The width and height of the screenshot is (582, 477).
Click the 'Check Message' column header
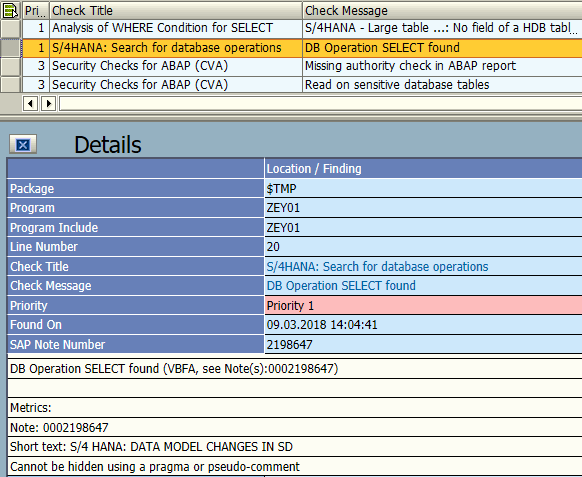(x=442, y=10)
